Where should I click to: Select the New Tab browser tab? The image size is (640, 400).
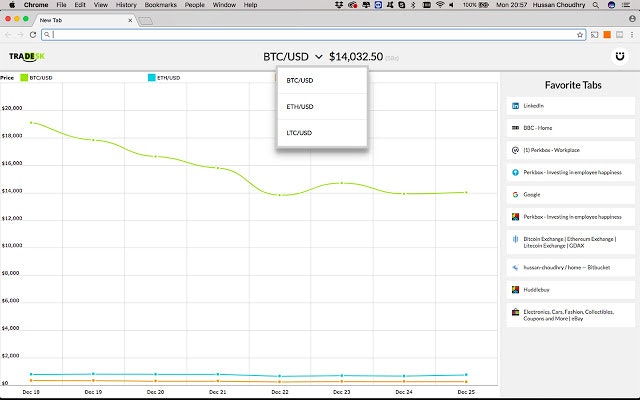tap(86, 20)
